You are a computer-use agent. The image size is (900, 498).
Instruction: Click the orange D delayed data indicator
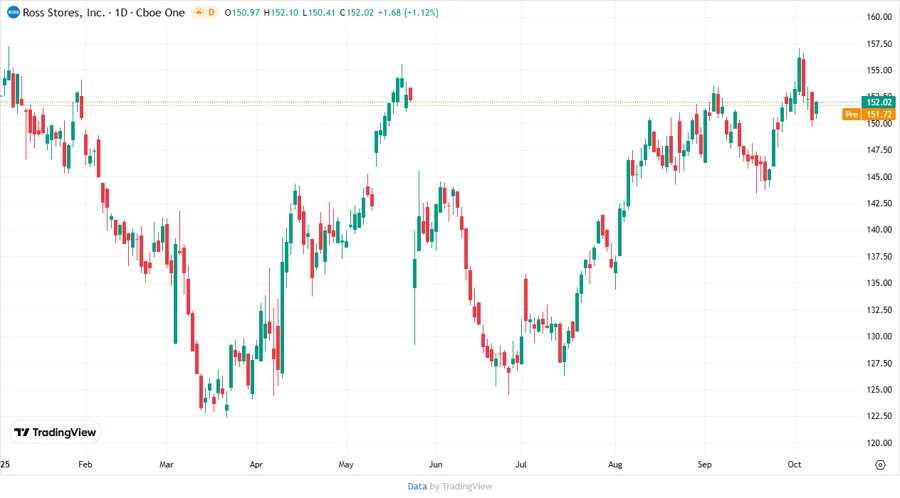[211, 12]
